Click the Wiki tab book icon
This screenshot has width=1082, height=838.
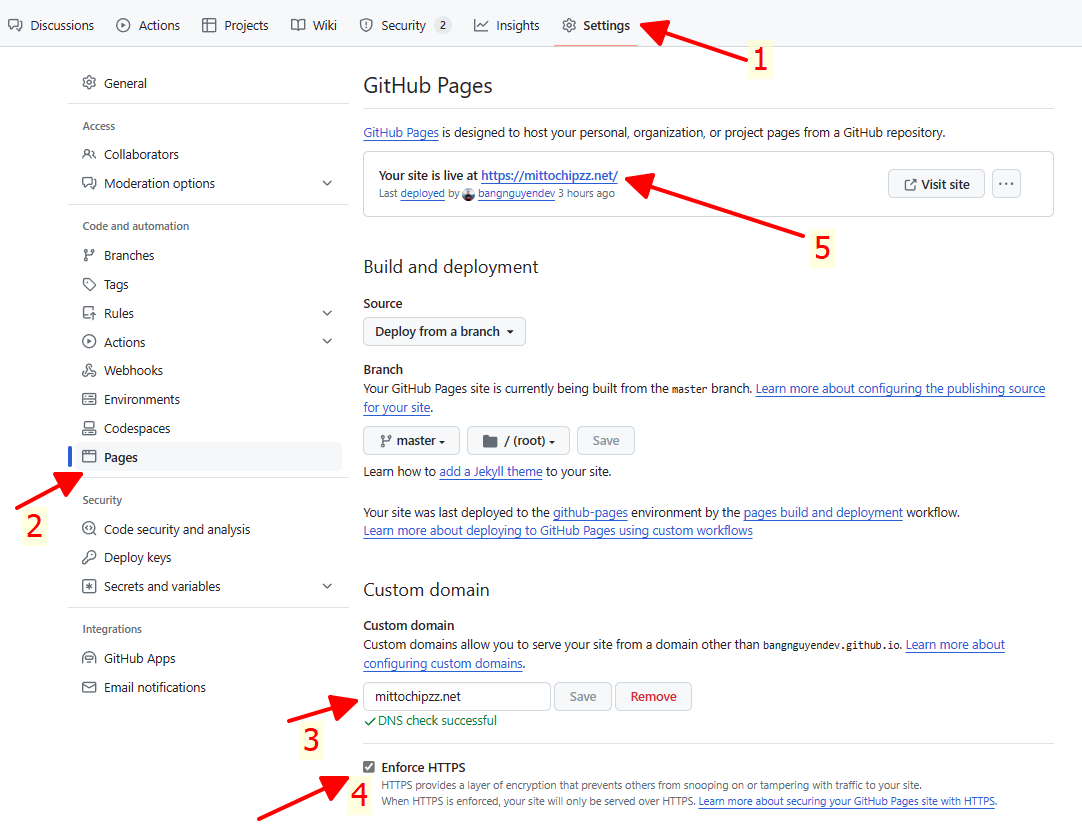pos(298,26)
